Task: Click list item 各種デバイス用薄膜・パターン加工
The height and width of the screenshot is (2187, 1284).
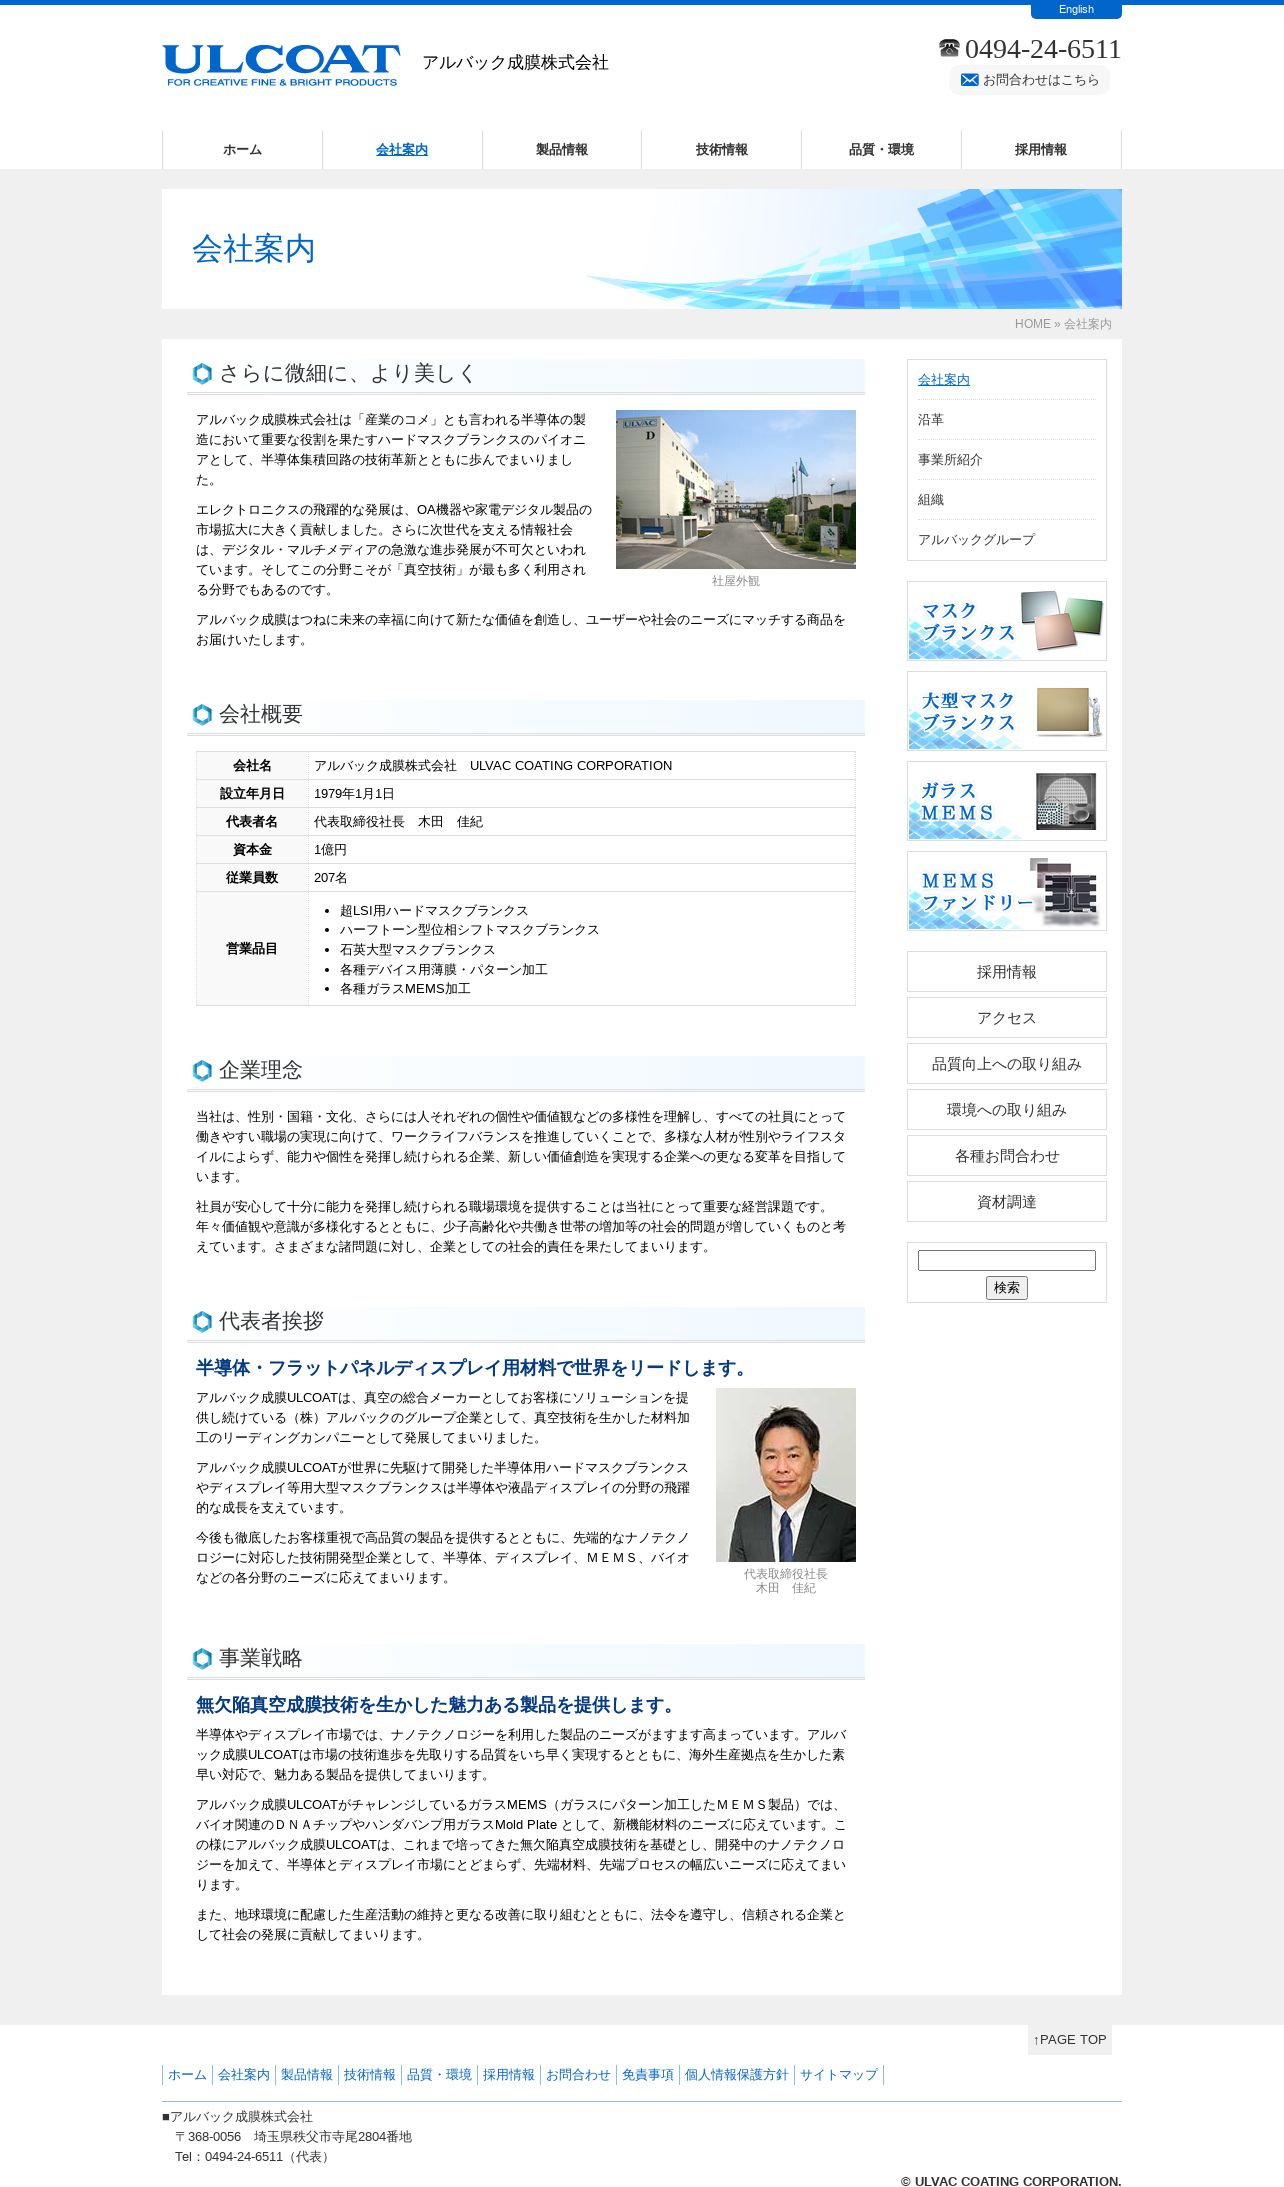Action: click(444, 970)
